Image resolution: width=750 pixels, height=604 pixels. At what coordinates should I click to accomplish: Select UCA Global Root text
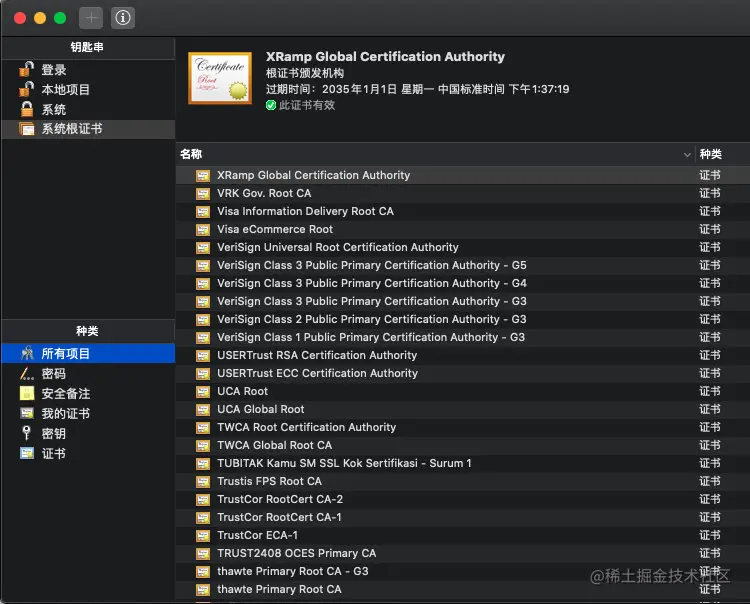point(261,409)
